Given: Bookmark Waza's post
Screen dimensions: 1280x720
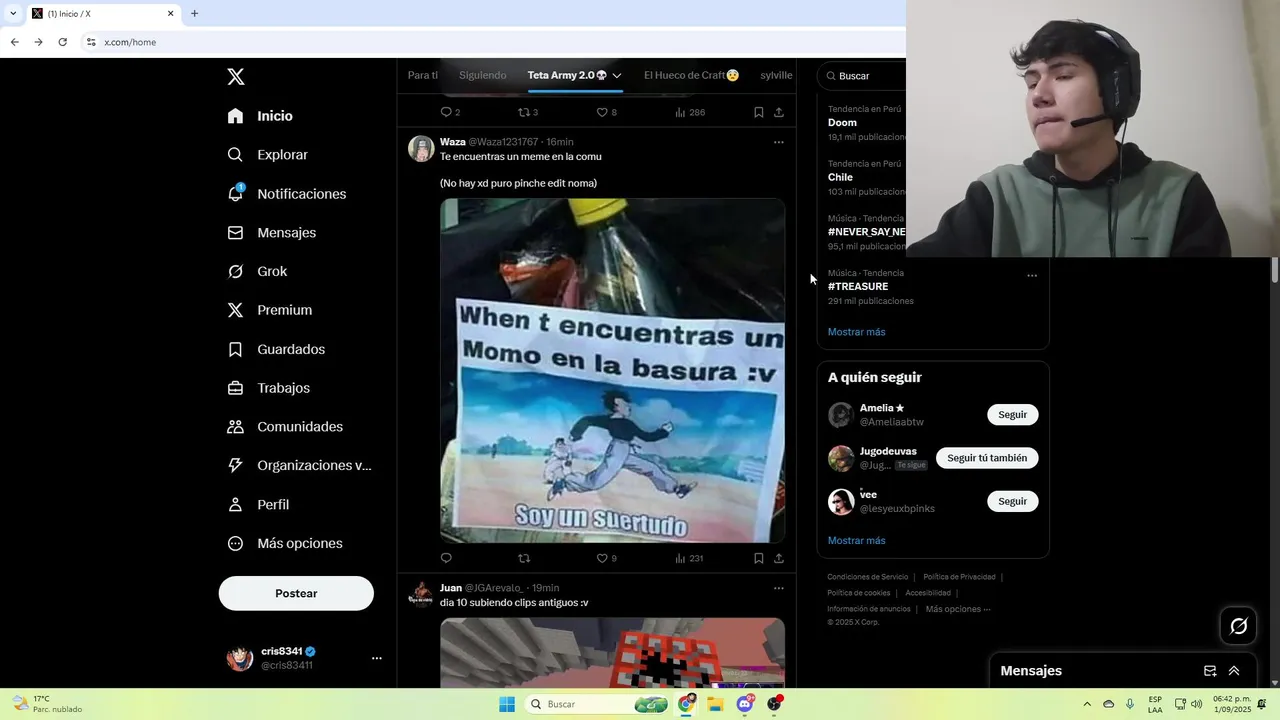Looking at the screenshot, I should 759,558.
